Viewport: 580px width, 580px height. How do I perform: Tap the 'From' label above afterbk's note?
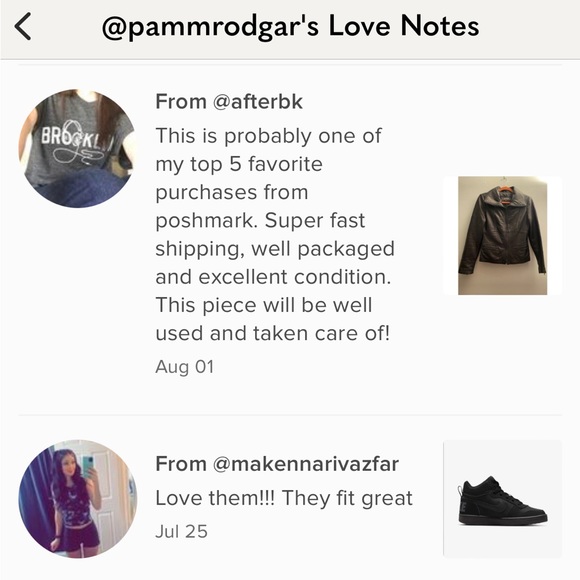(181, 101)
